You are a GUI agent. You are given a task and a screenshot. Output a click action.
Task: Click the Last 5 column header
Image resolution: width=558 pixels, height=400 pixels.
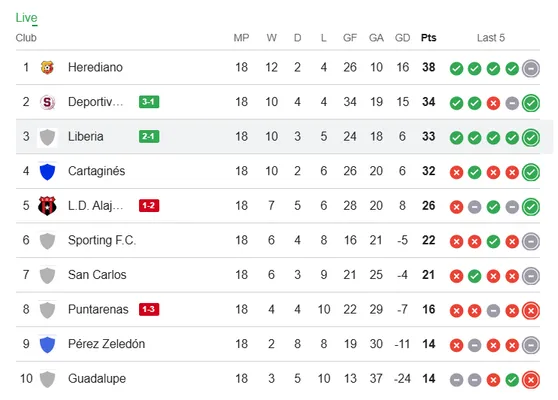pyautogui.click(x=491, y=38)
